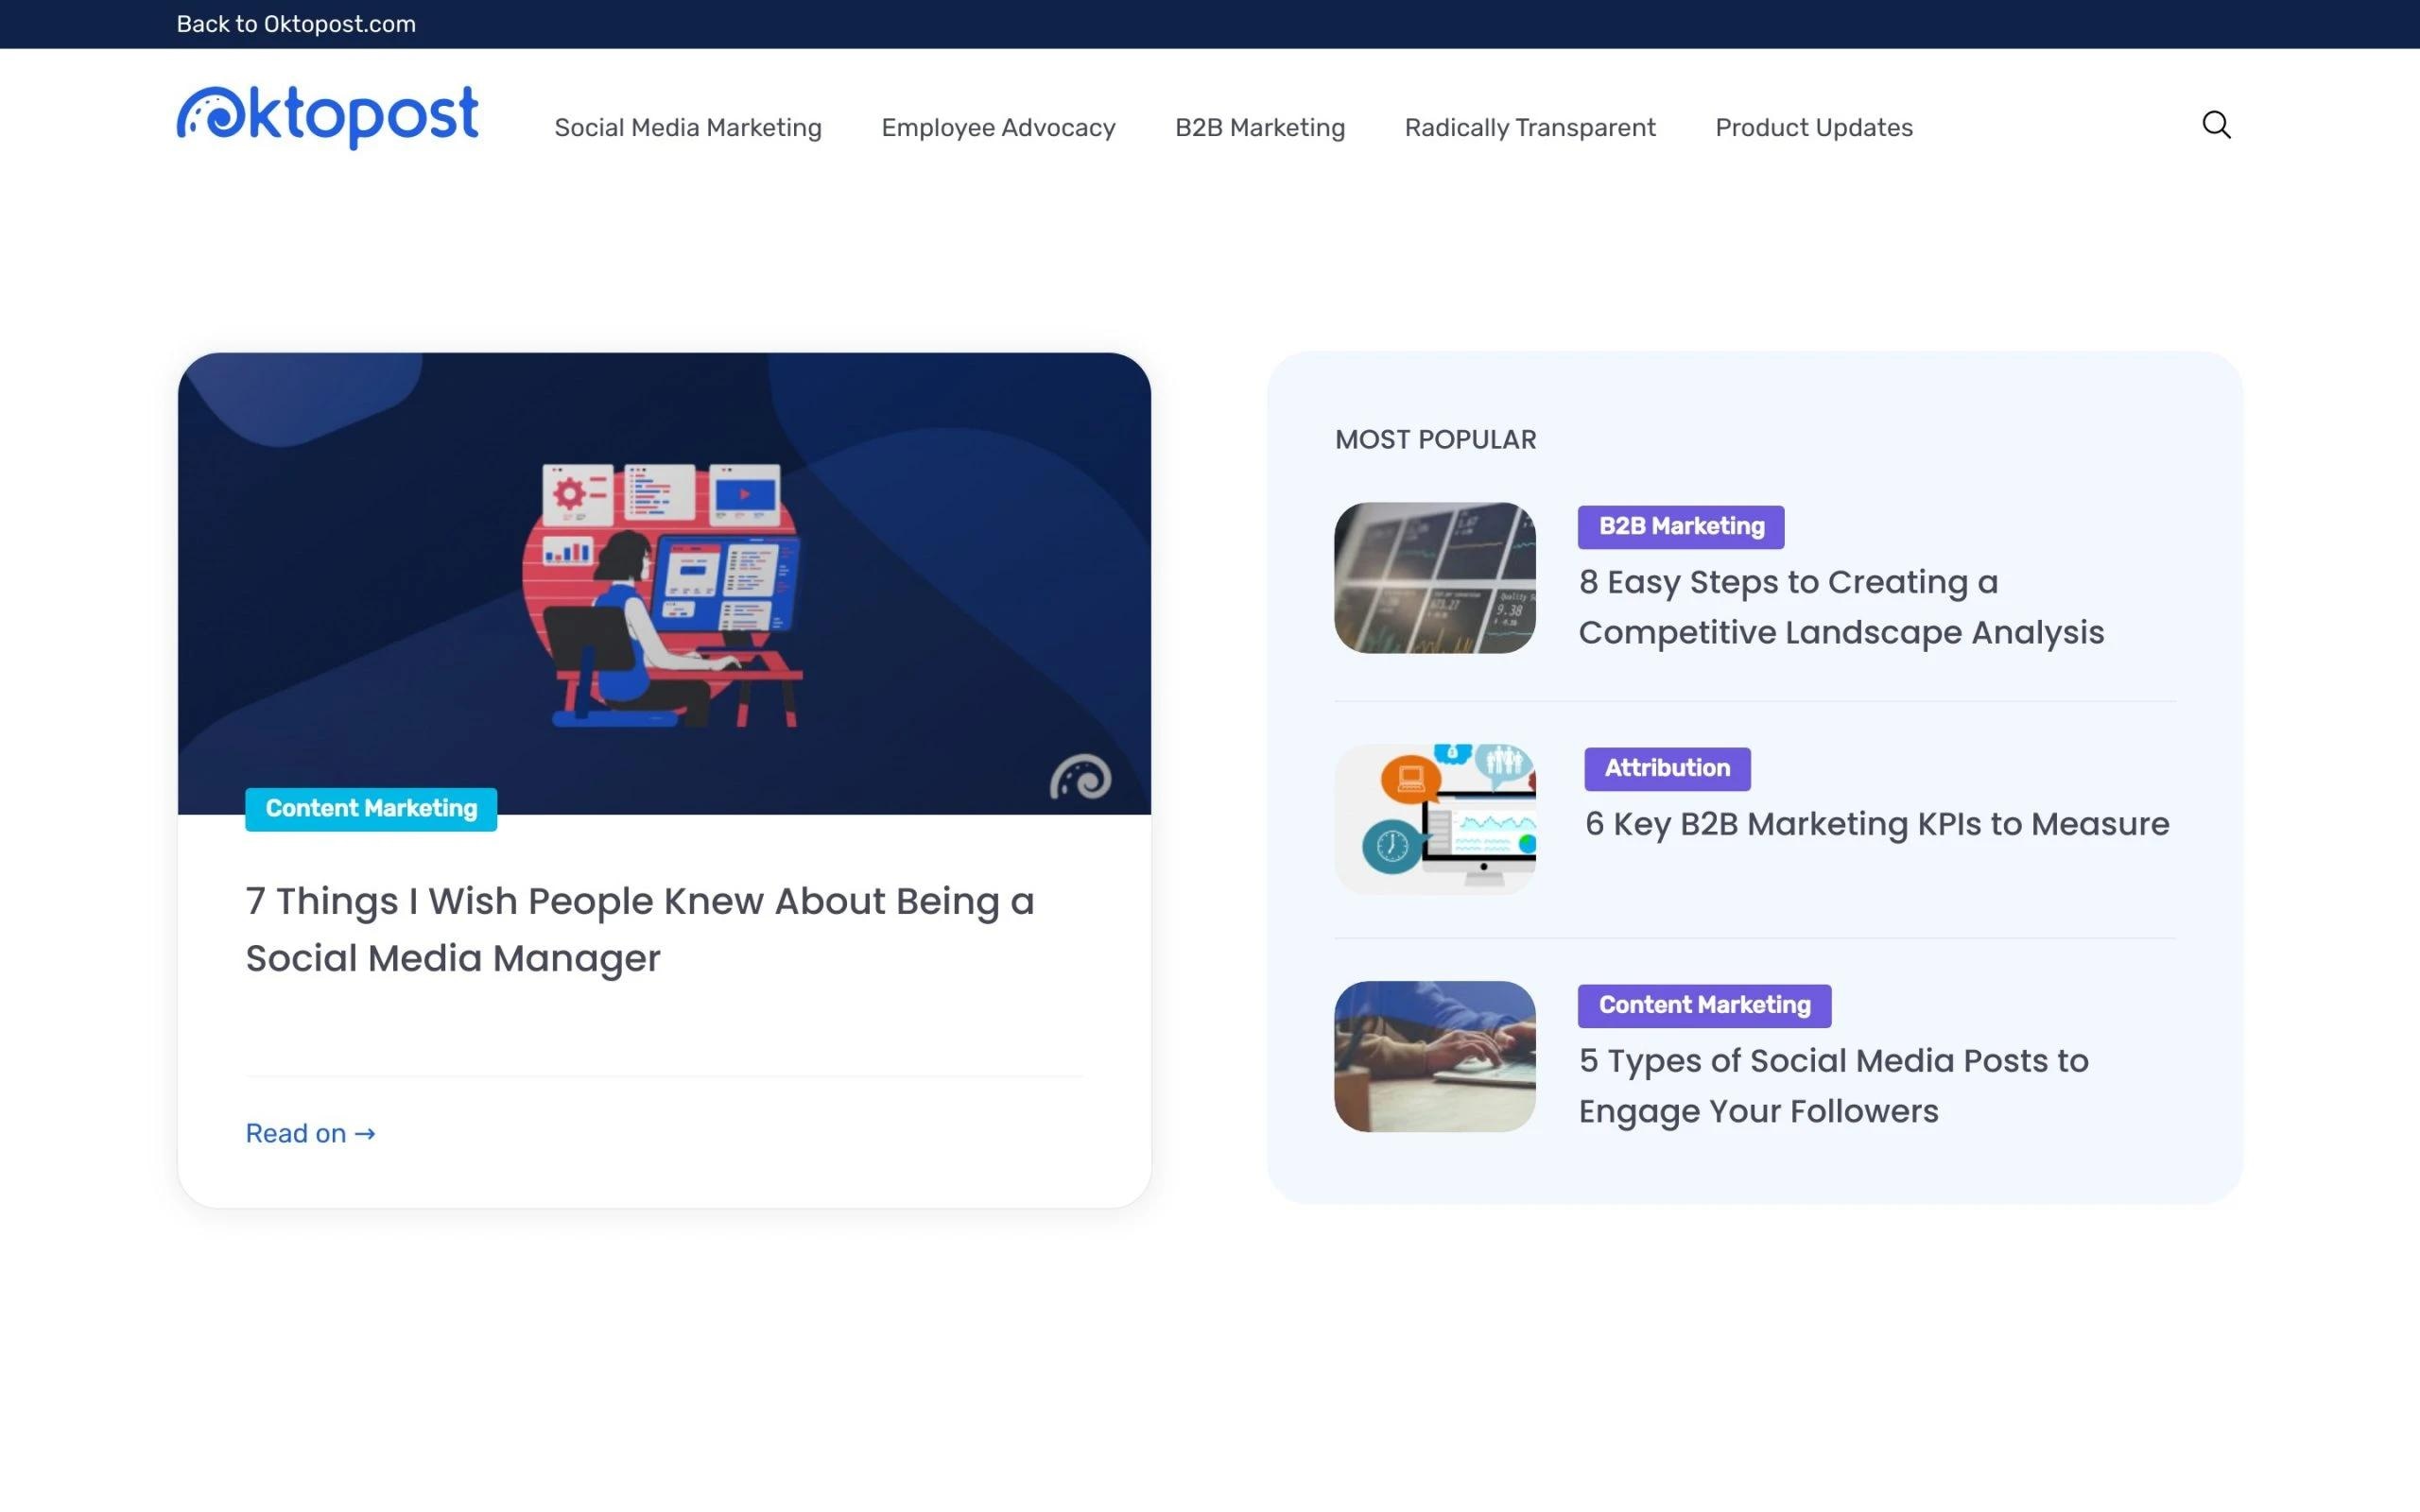Open 5 Types of Social Media Posts article
Image resolution: width=2420 pixels, height=1512 pixels.
tap(1832, 1086)
